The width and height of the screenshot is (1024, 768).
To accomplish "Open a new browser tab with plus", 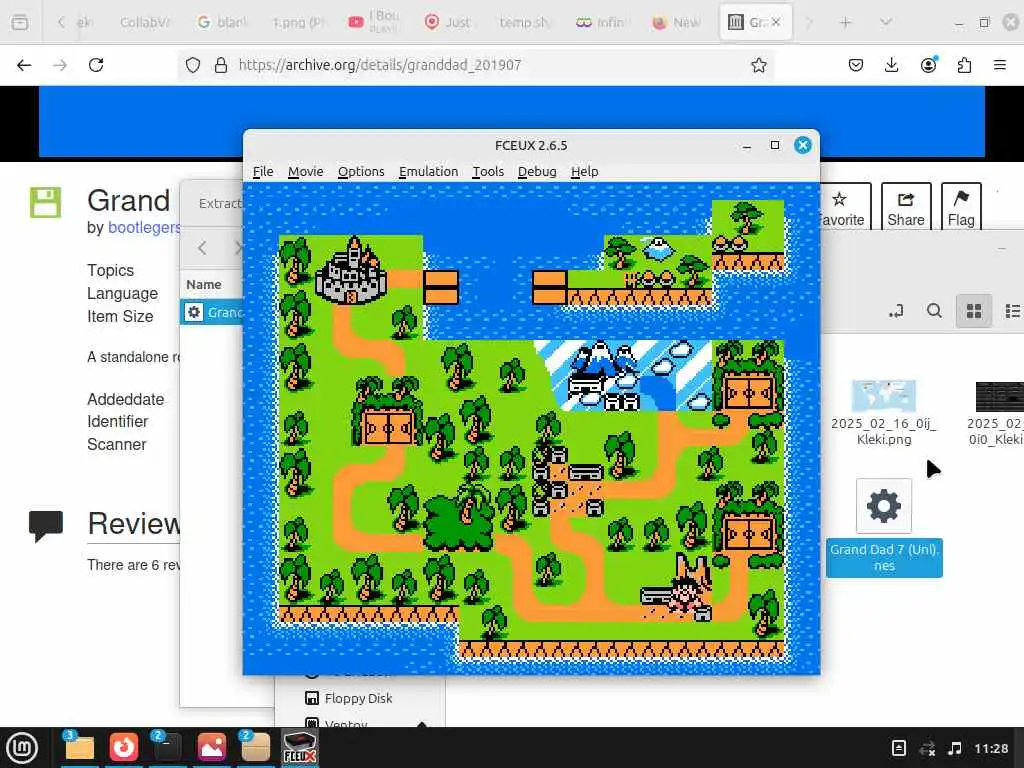I will point(845,22).
